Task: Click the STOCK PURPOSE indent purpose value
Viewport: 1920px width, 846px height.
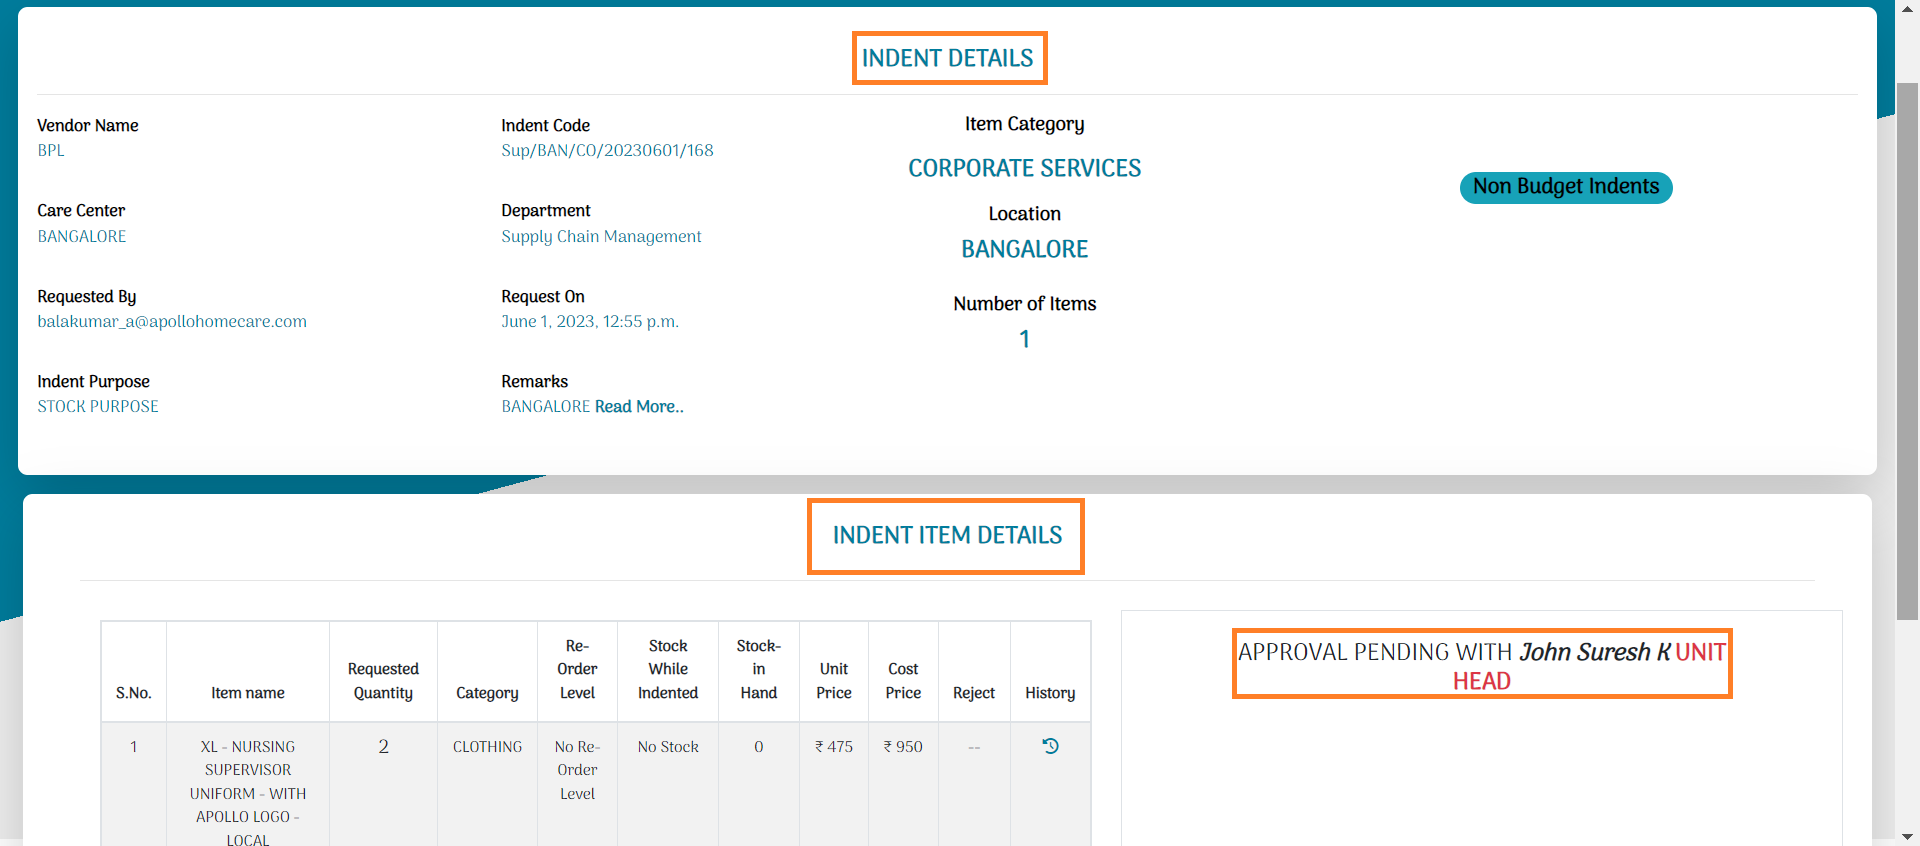Action: [x=98, y=407]
